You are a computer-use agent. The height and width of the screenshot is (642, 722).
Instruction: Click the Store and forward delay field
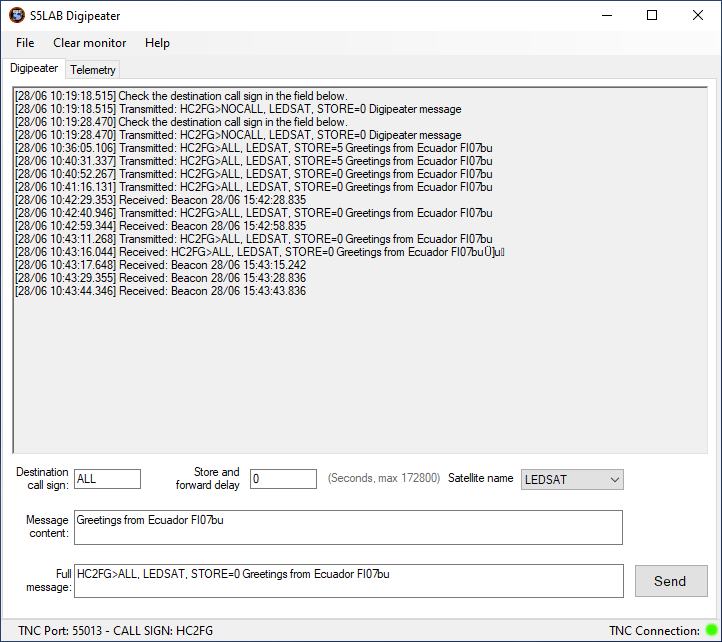[283, 479]
